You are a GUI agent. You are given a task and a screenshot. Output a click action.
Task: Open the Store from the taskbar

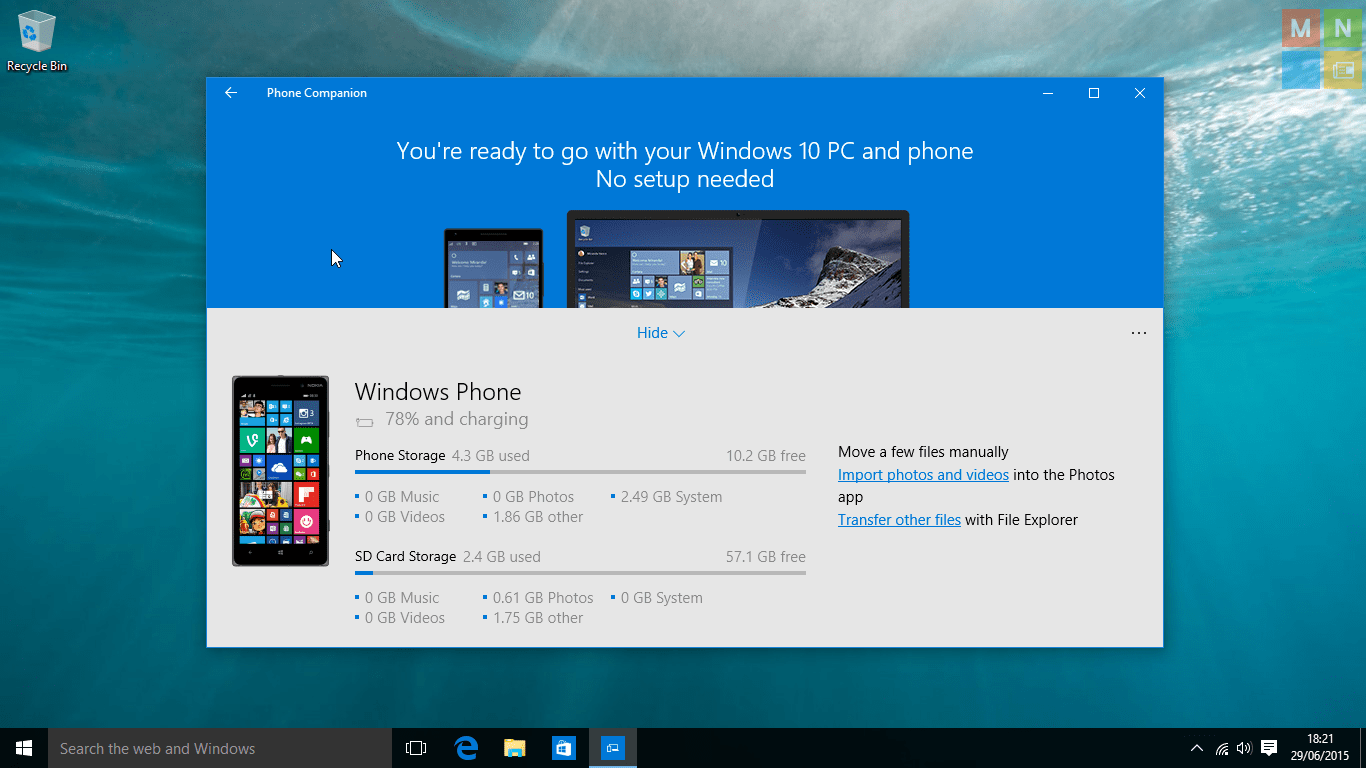pyautogui.click(x=563, y=748)
